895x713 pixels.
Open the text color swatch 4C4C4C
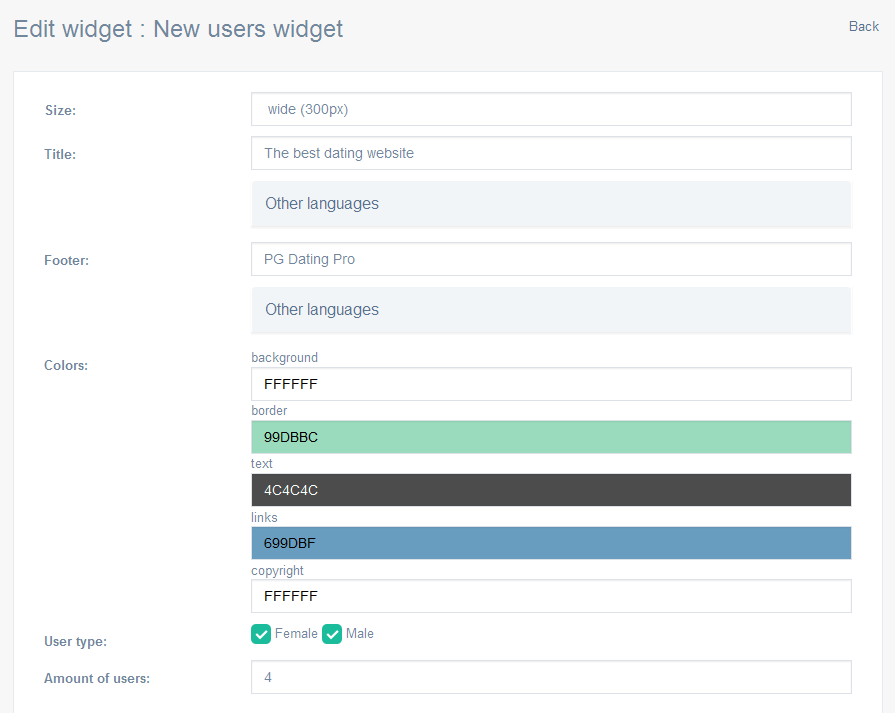(551, 490)
